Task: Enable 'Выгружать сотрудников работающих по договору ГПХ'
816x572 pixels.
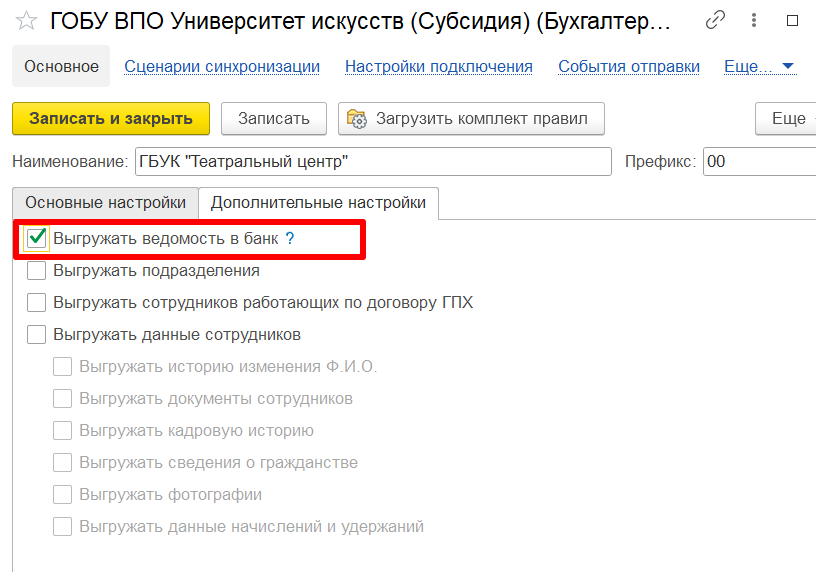Action: pos(37,302)
